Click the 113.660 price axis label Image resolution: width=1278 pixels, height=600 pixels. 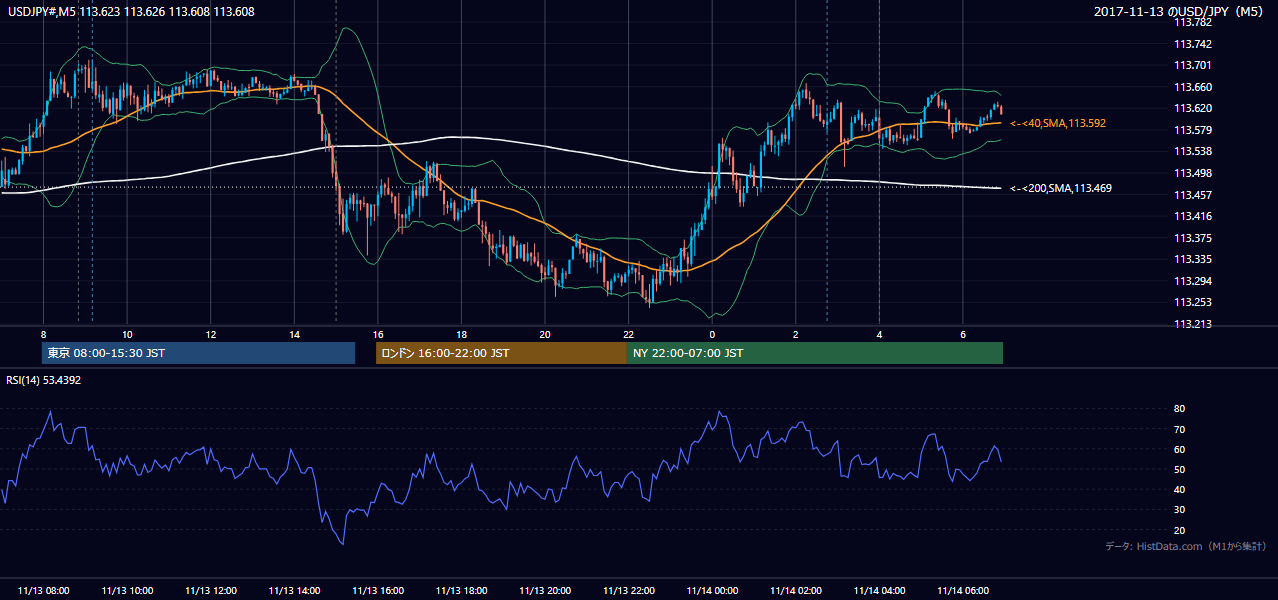pos(1192,87)
